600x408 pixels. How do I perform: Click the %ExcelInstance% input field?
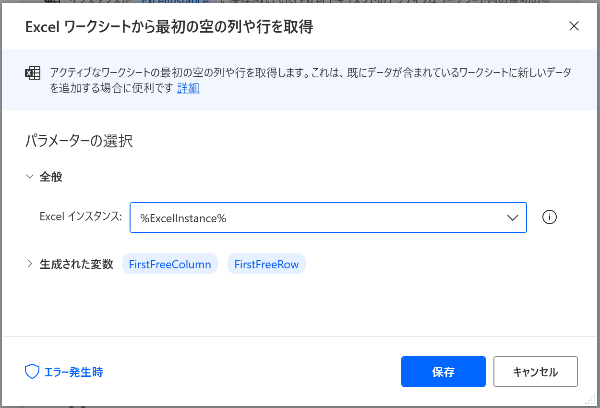pos(328,217)
